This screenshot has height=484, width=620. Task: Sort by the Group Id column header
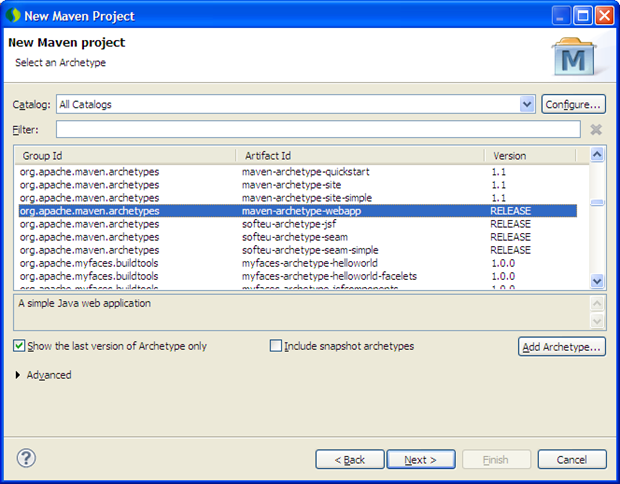pos(125,156)
